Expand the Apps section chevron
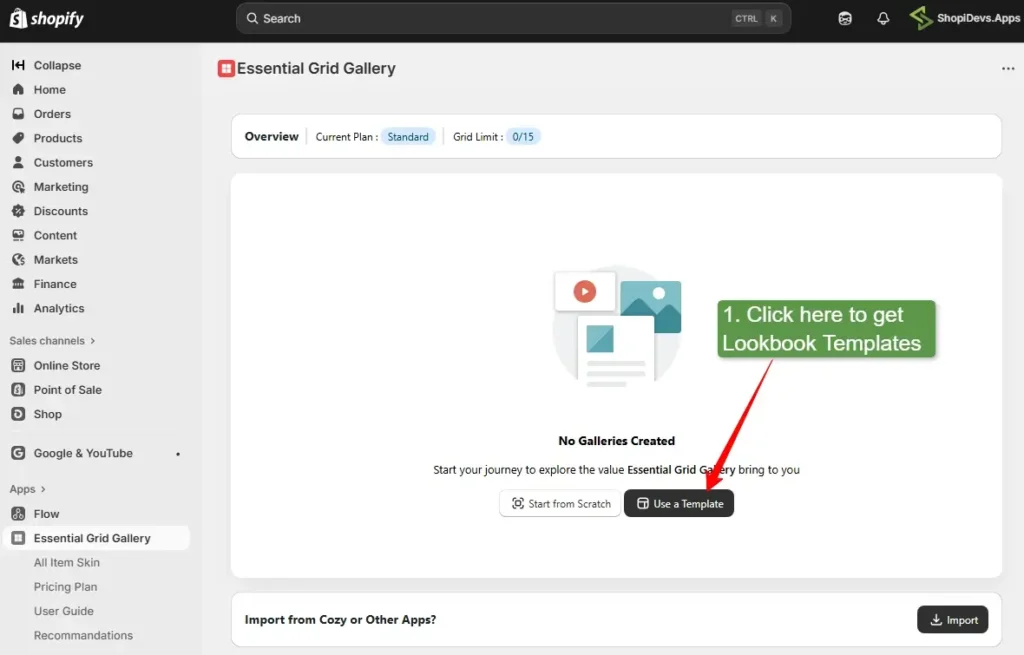The image size is (1024, 655). tap(43, 490)
